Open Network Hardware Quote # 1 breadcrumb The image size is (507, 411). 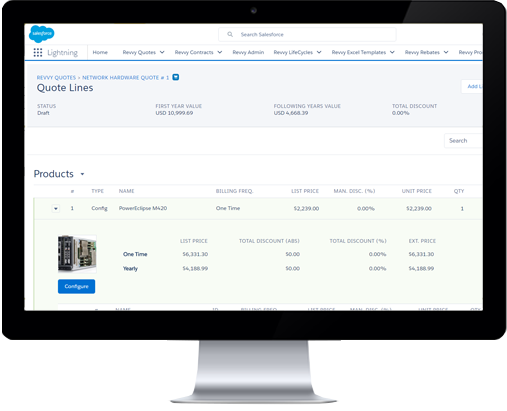(x=126, y=78)
